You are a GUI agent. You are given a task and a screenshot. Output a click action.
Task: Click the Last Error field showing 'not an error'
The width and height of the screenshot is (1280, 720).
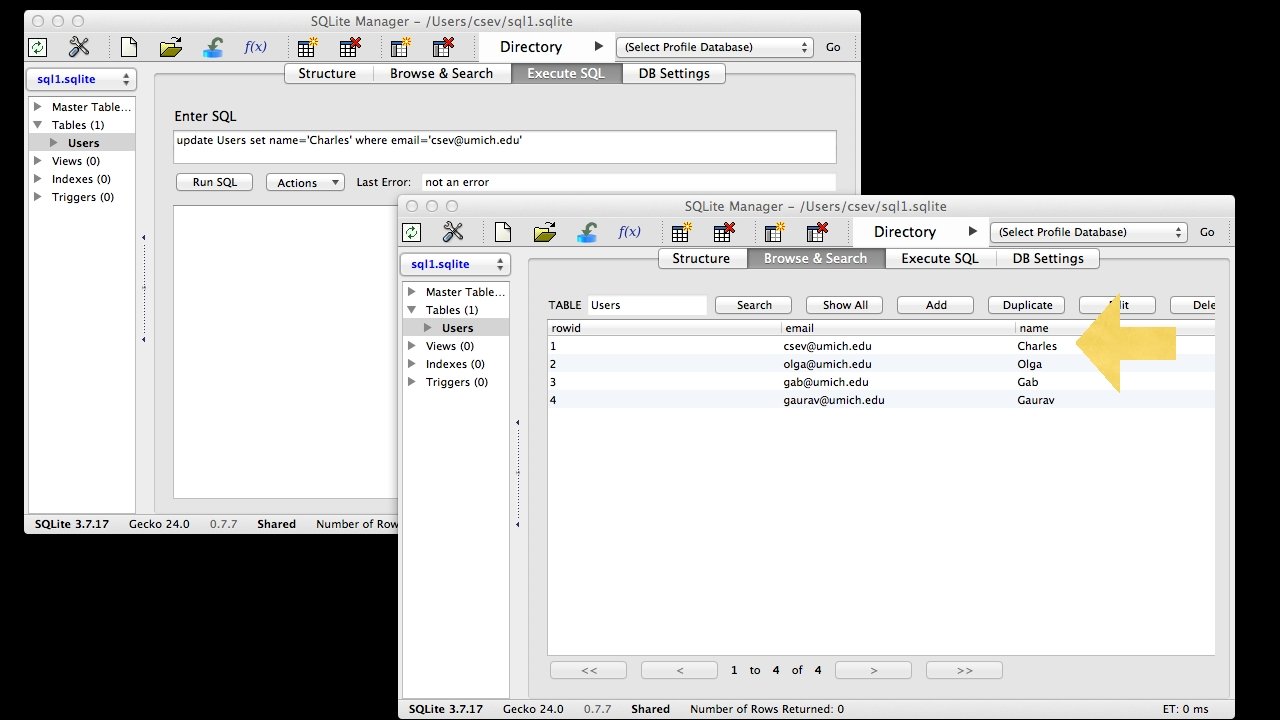[628, 182]
